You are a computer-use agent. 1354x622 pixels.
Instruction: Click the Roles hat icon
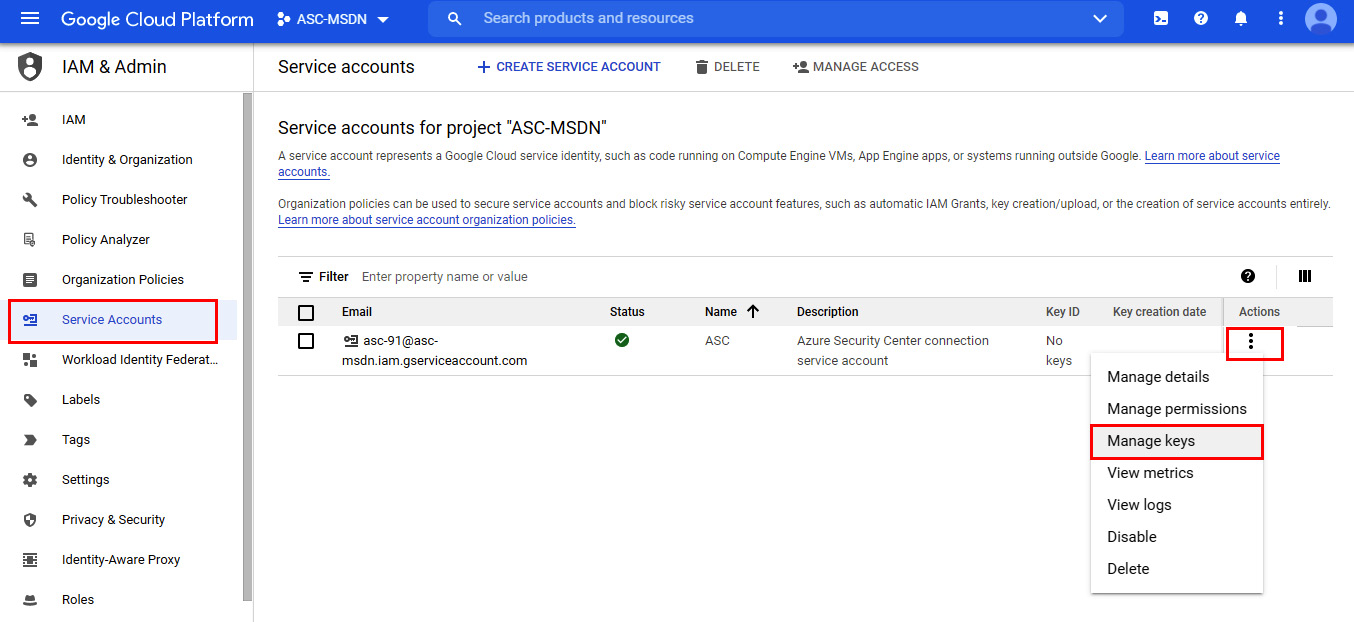(x=30, y=600)
